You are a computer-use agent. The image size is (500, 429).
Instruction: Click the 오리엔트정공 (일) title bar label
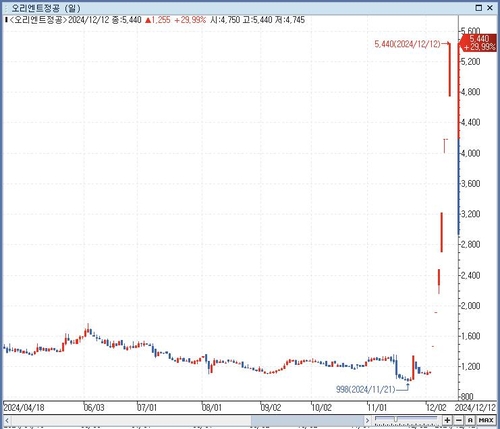click(46, 8)
